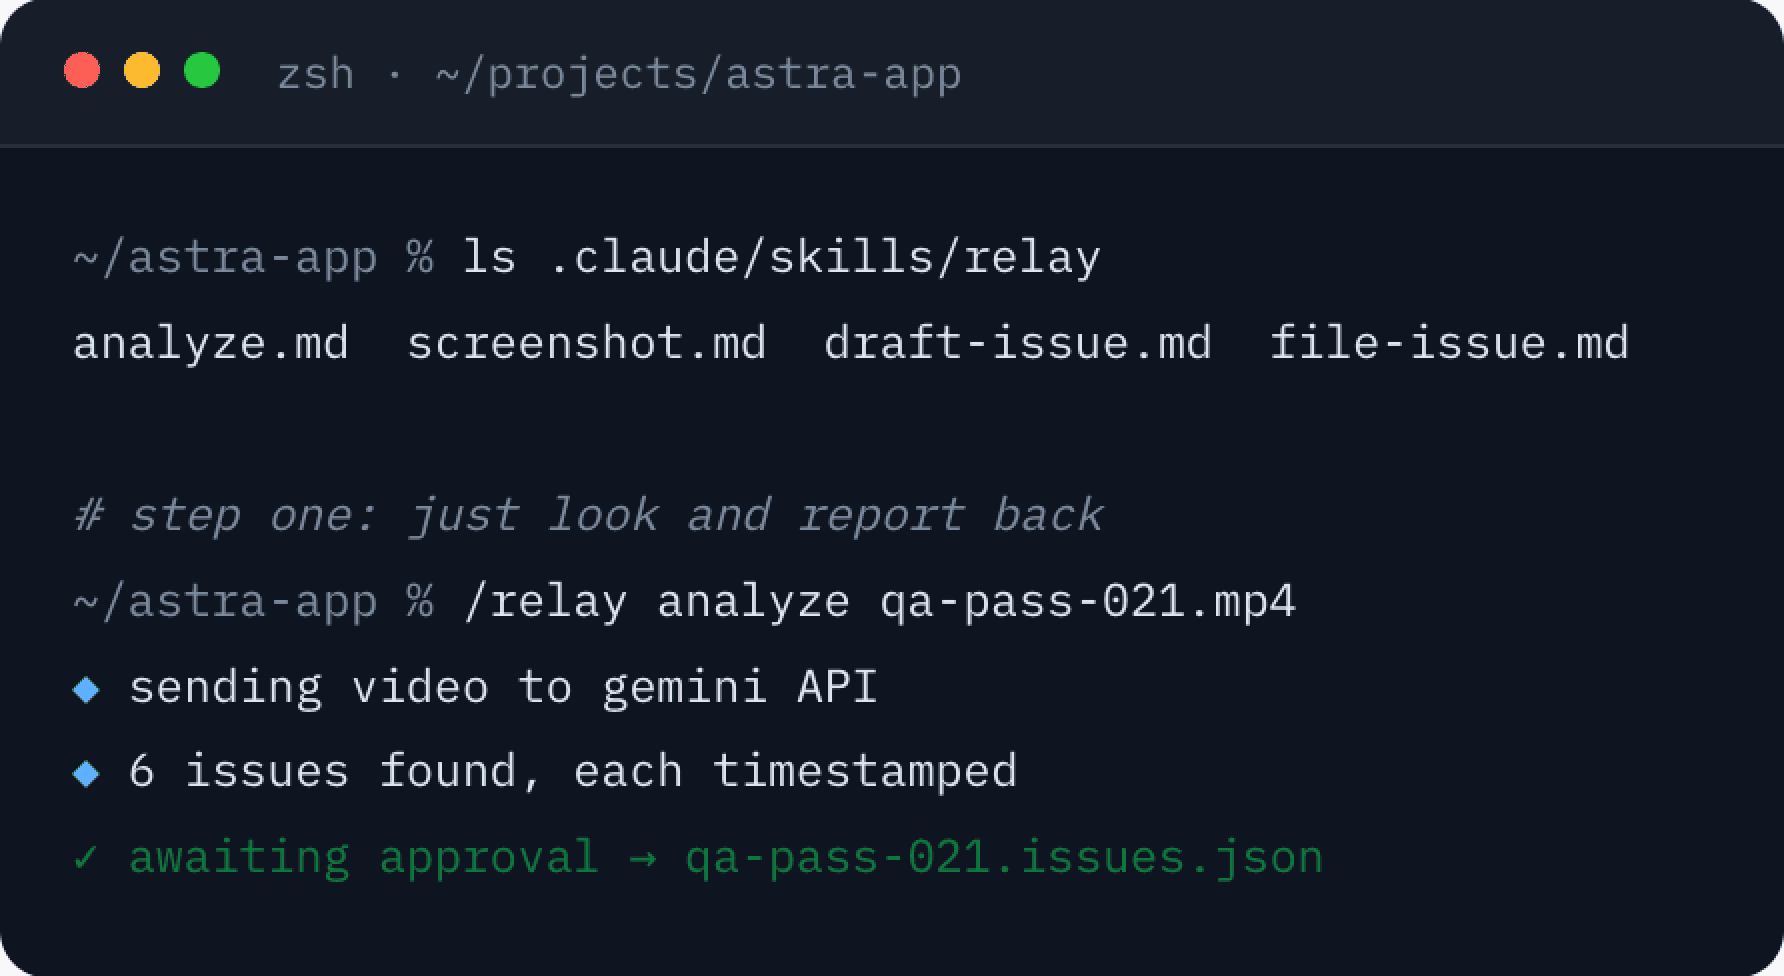Click the yellow minimize window button
This screenshot has height=976, width=1784.
click(142, 71)
